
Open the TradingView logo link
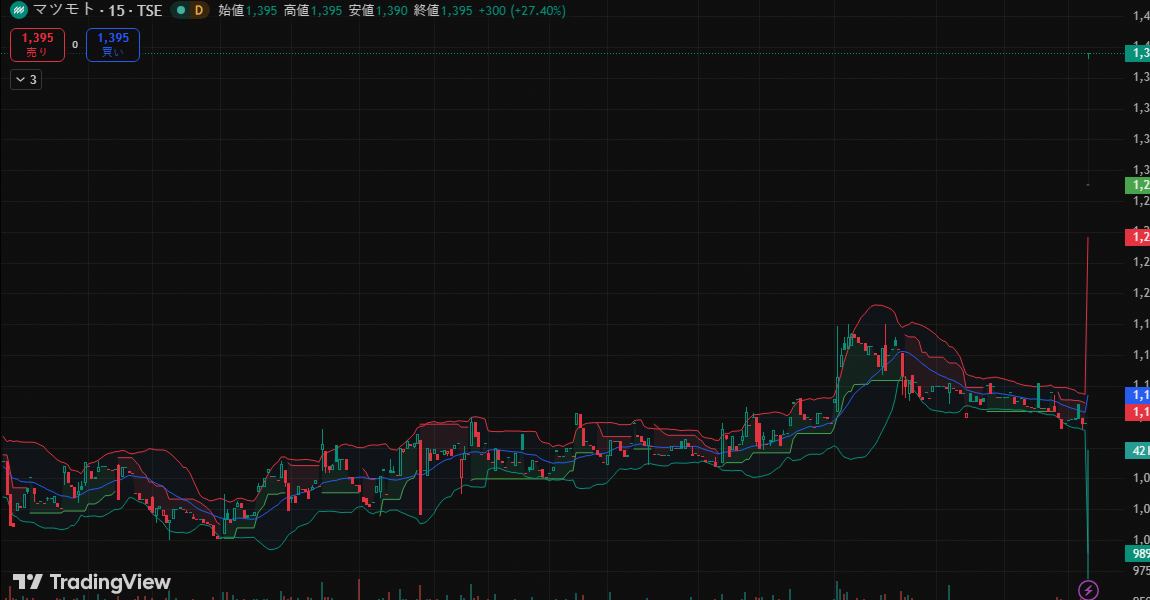pyautogui.click(x=92, y=582)
